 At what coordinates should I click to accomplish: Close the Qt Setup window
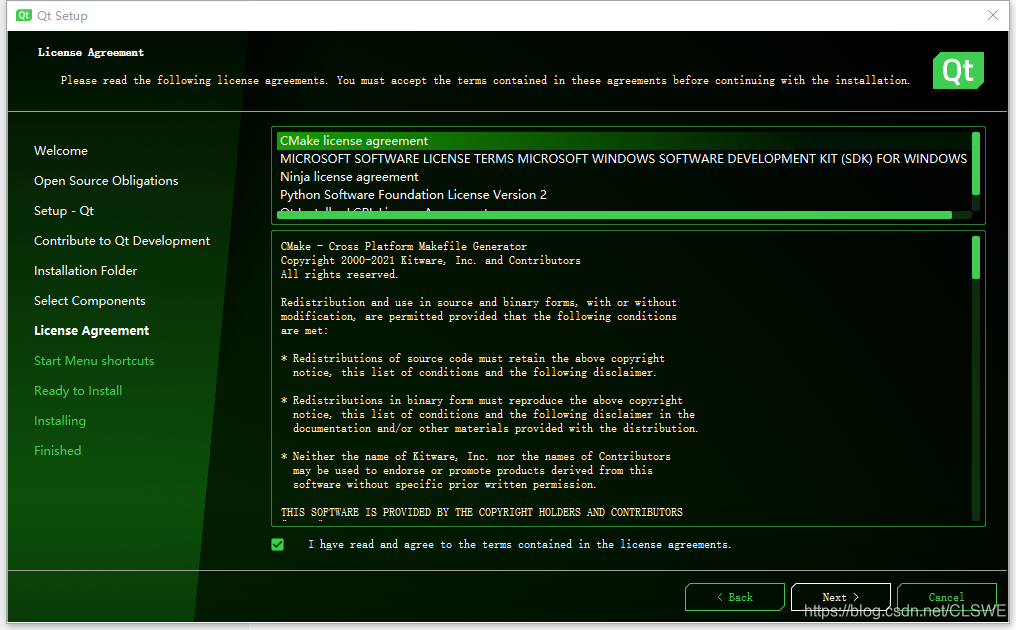point(993,15)
